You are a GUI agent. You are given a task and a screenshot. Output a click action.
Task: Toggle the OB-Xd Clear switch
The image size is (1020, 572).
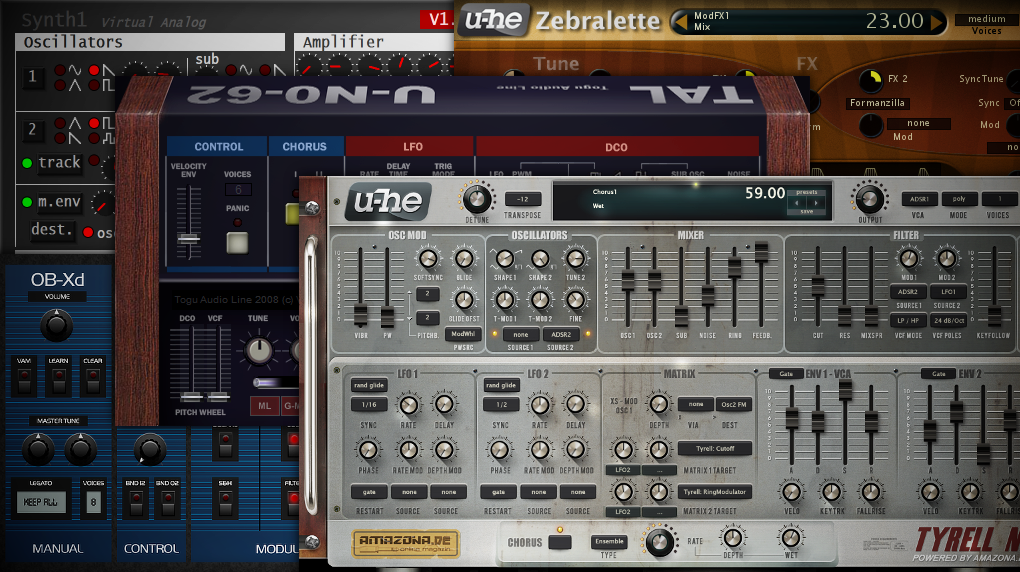(x=92, y=380)
